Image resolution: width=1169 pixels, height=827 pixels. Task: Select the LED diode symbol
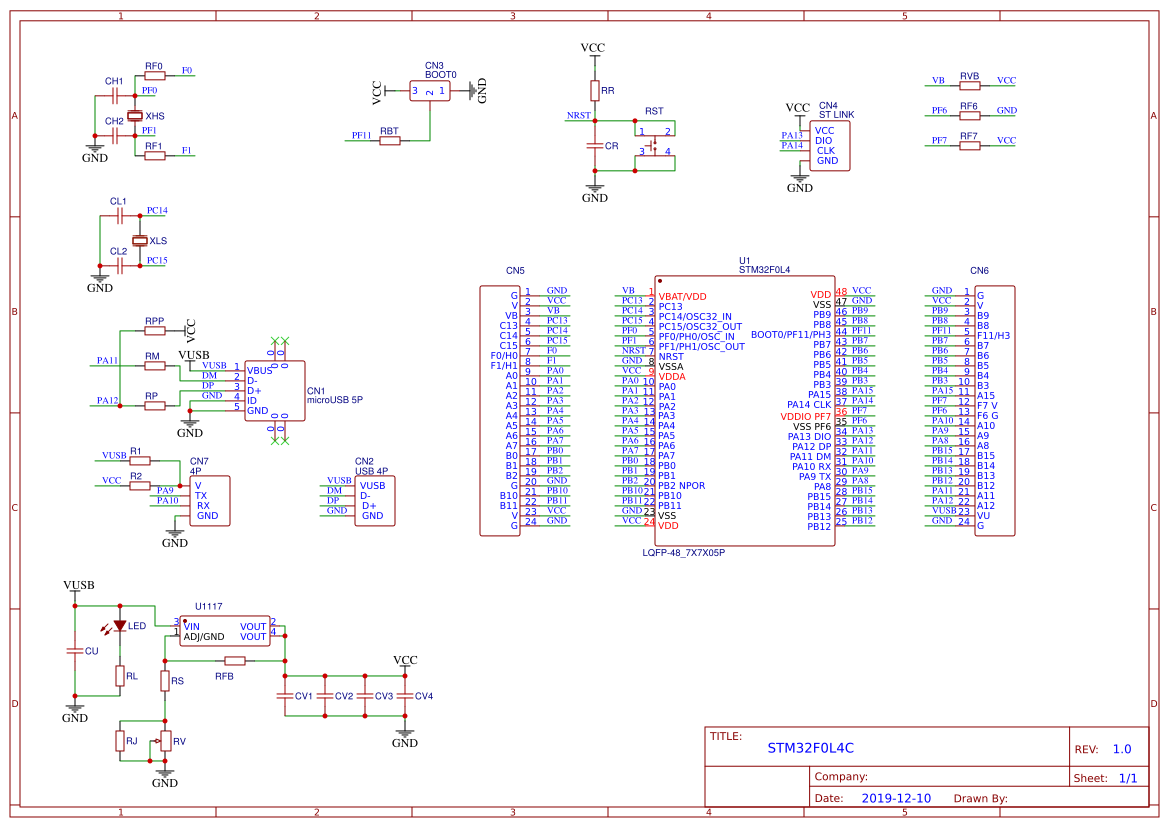(119, 626)
